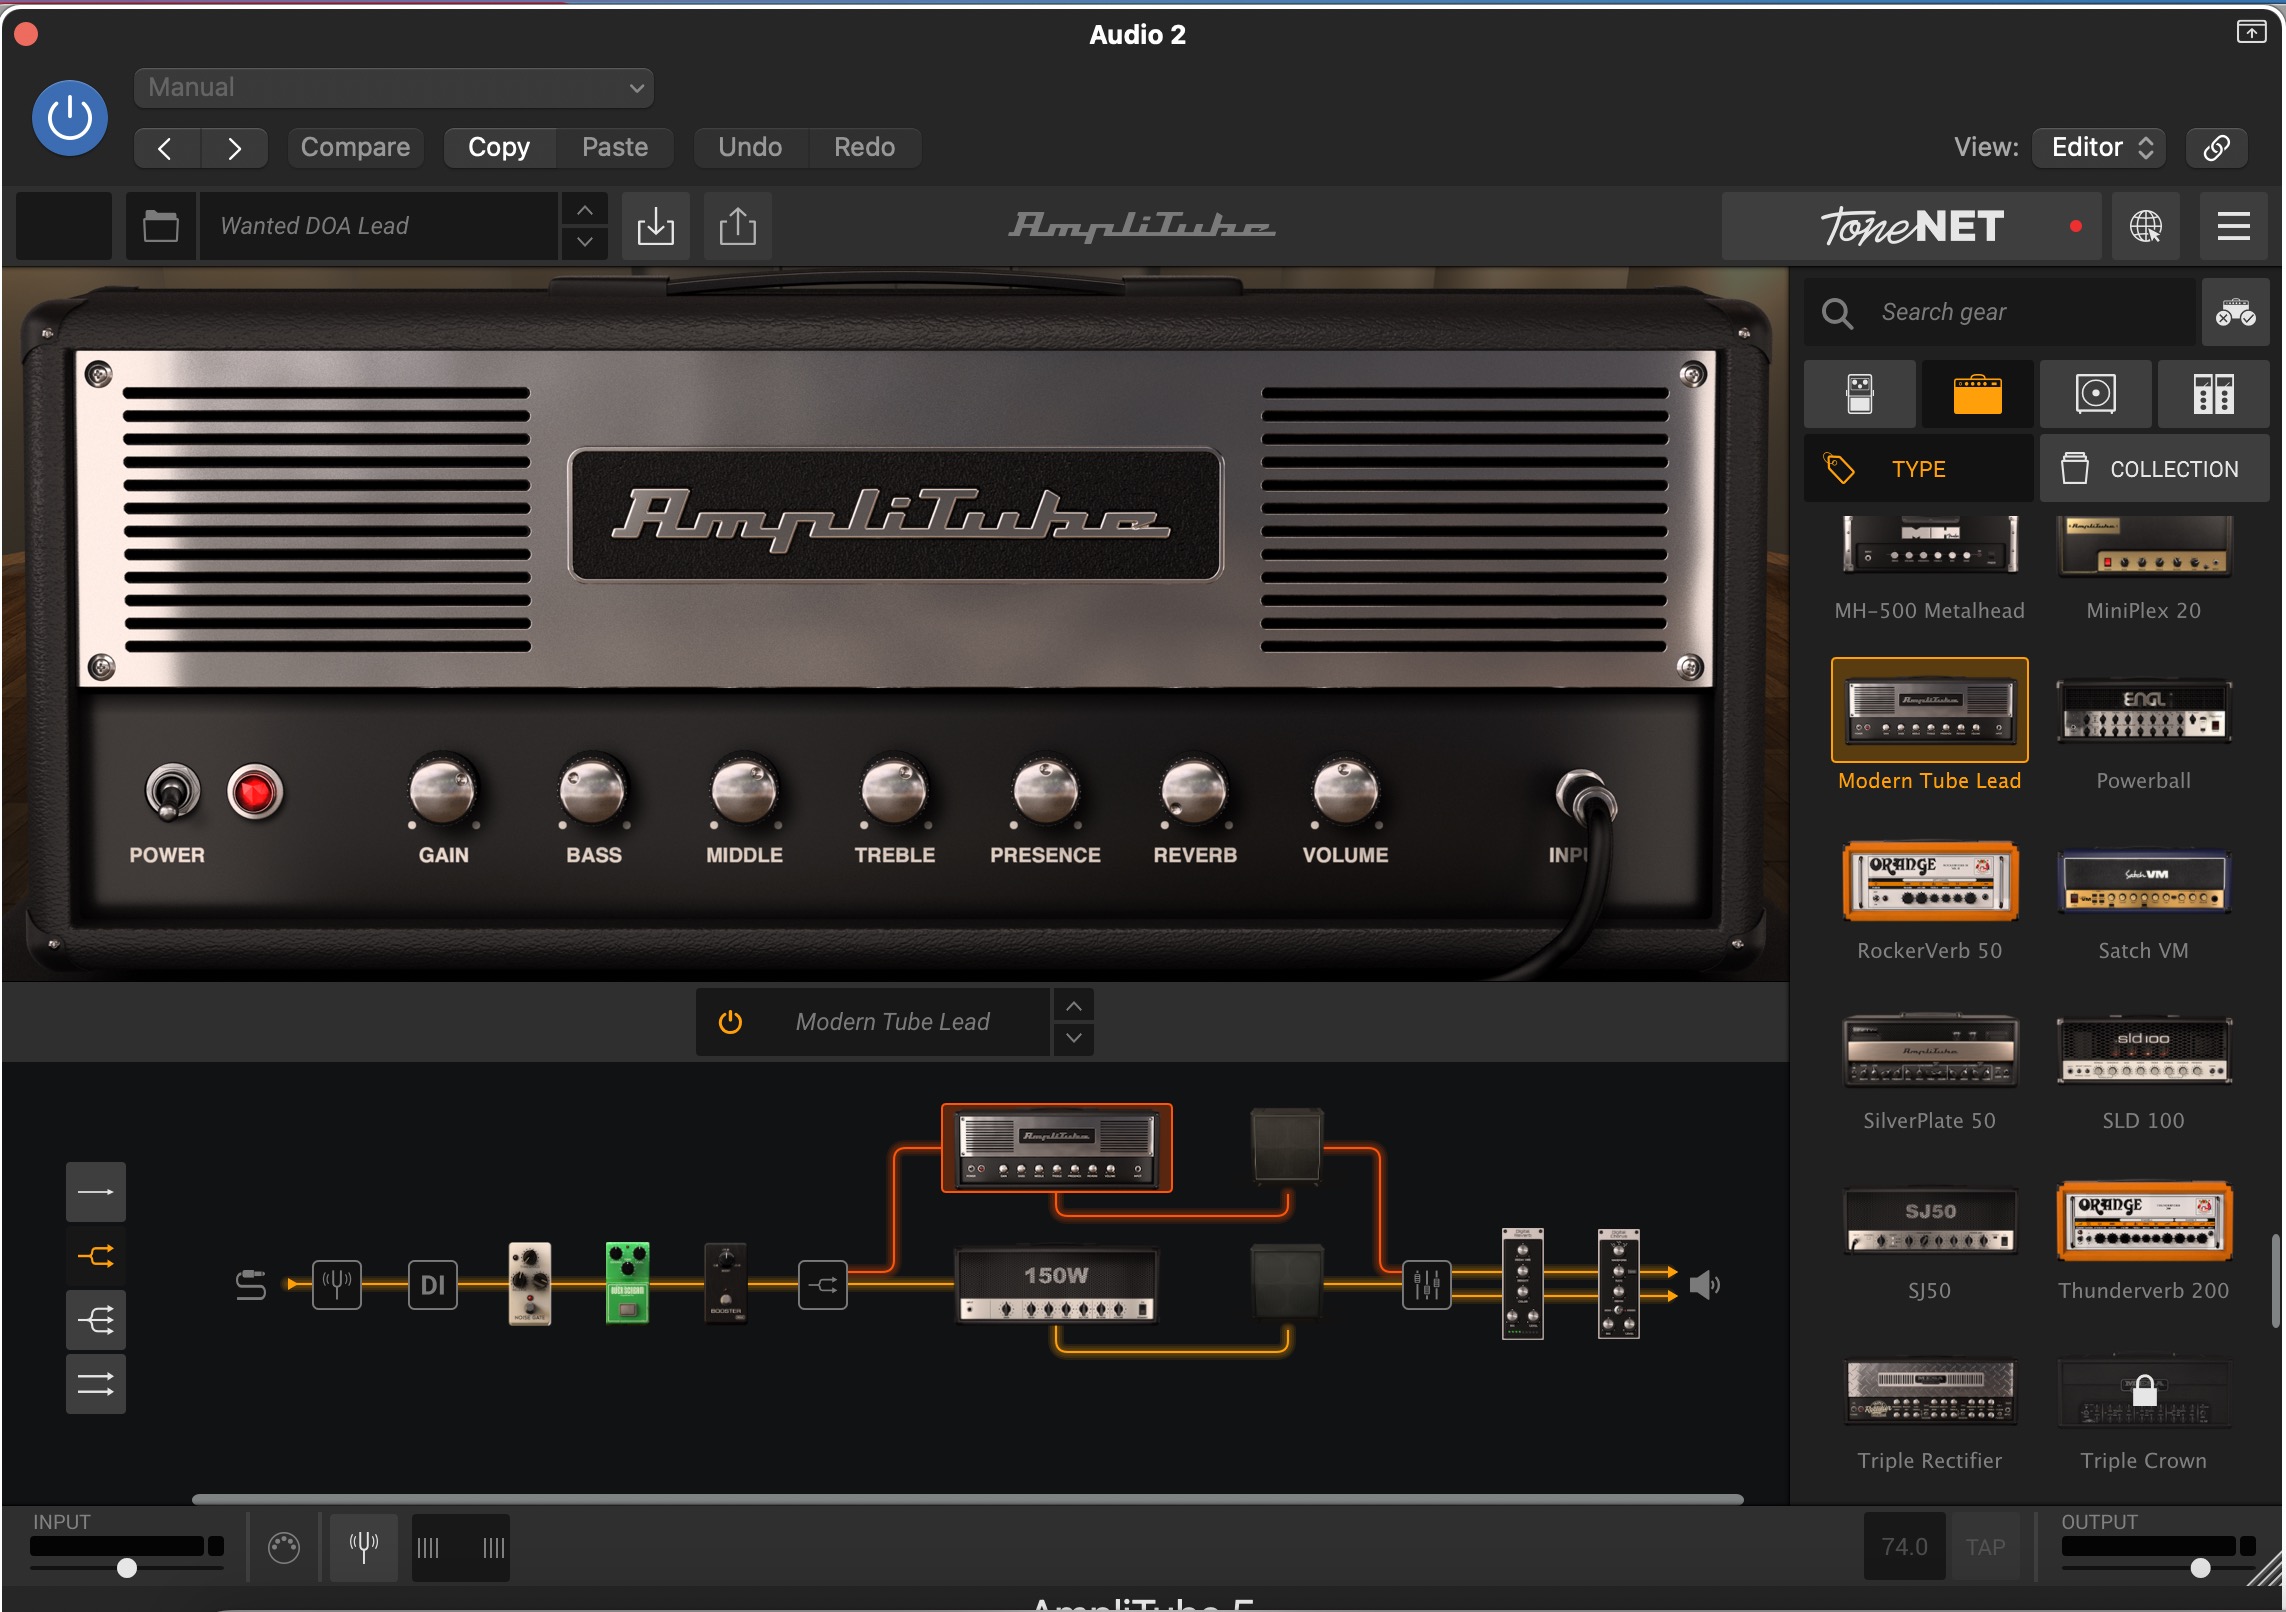The height and width of the screenshot is (1612, 2286).
Task: Switch to the COLLECTION filter tab
Action: click(2154, 468)
